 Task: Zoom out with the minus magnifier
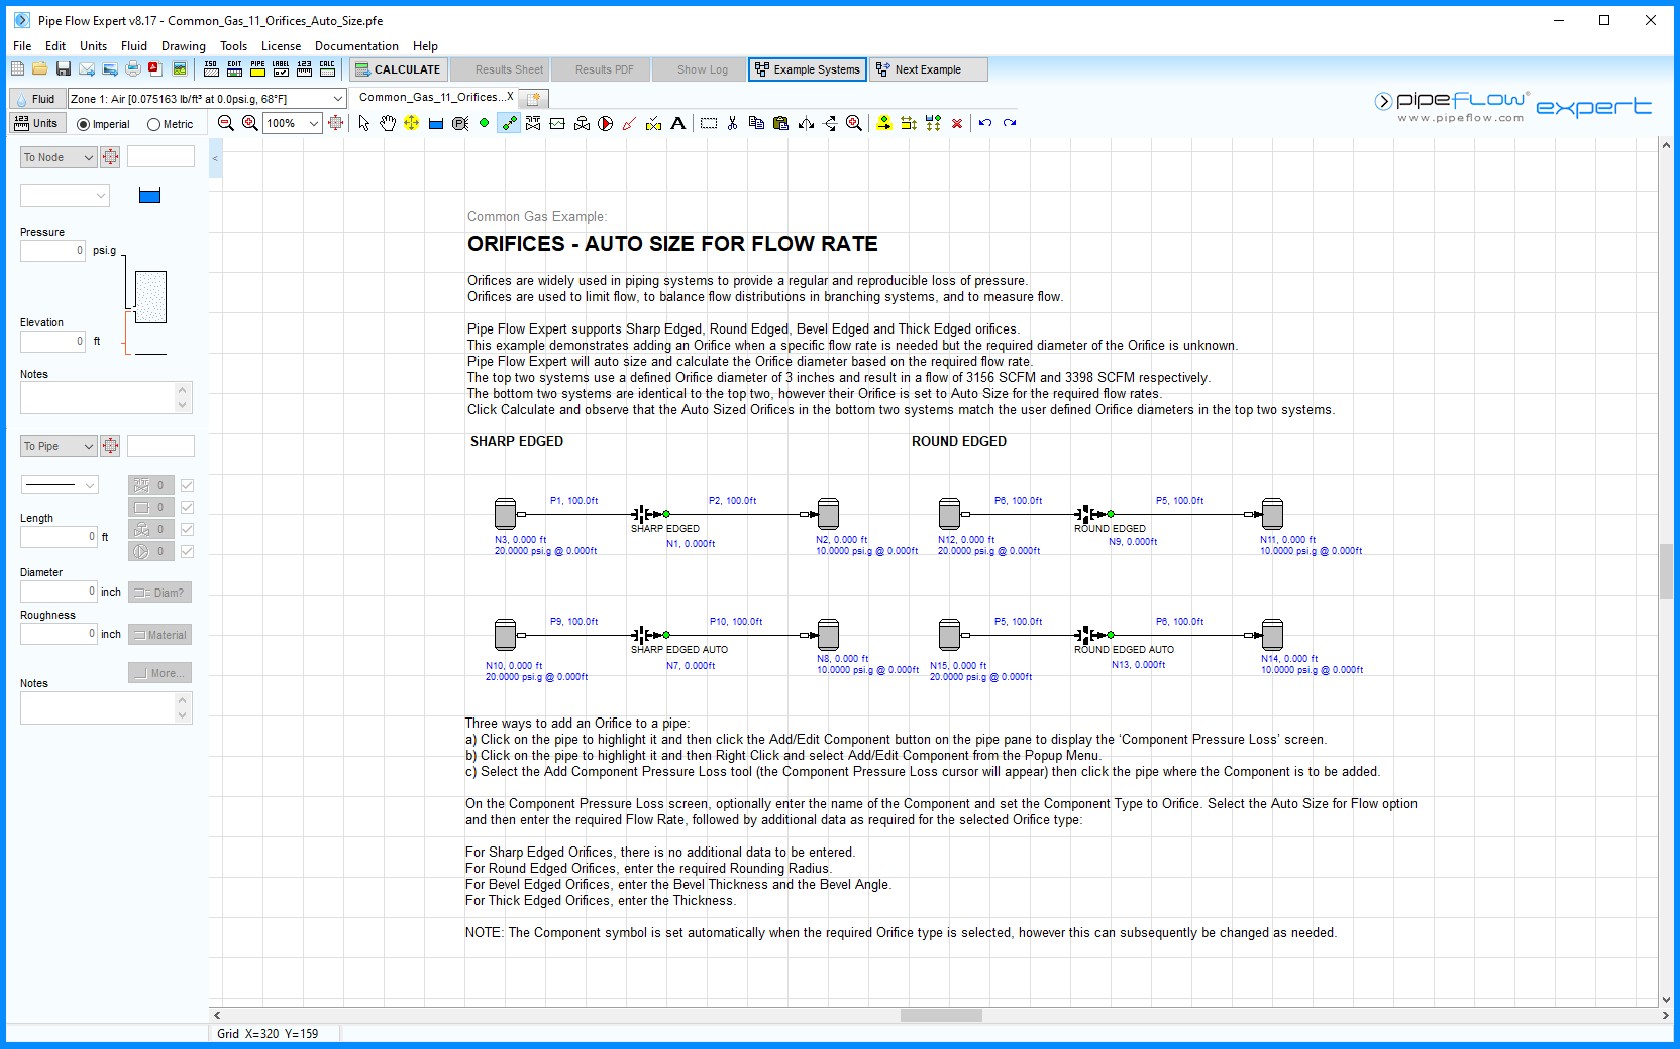coord(226,123)
